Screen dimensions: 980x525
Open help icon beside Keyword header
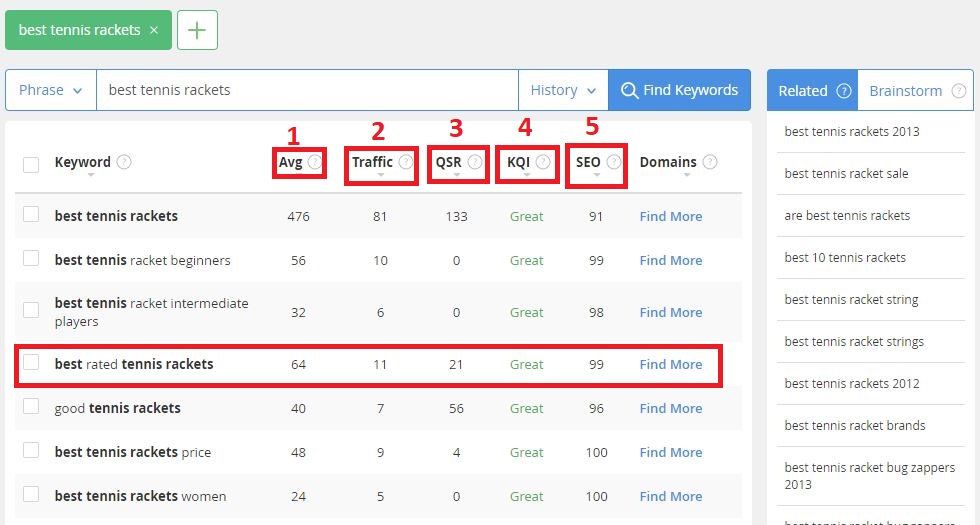124,162
